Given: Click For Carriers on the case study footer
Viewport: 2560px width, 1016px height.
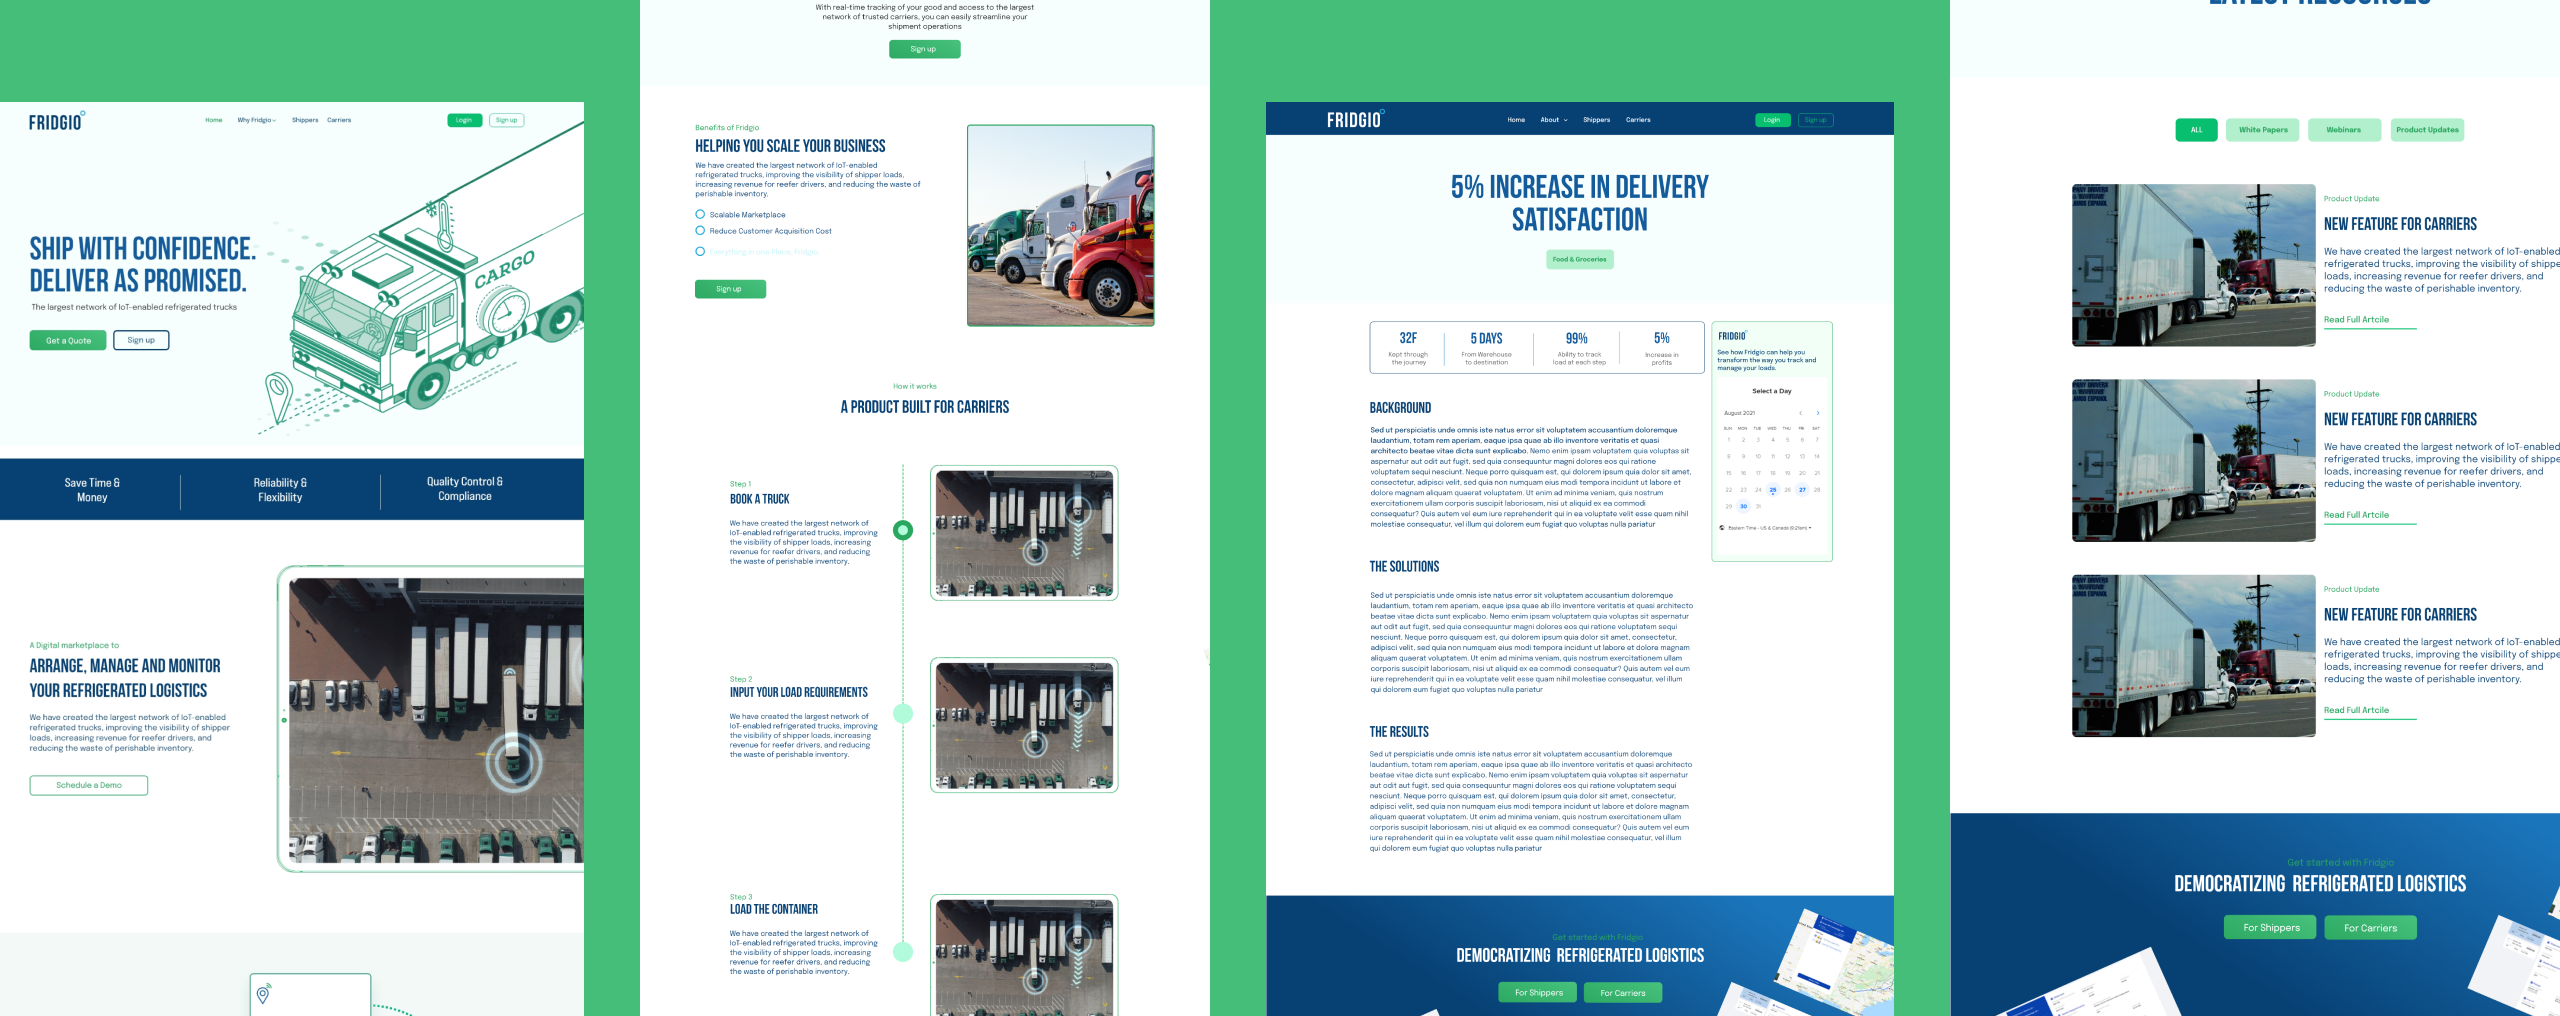Looking at the screenshot, I should [x=1623, y=992].
